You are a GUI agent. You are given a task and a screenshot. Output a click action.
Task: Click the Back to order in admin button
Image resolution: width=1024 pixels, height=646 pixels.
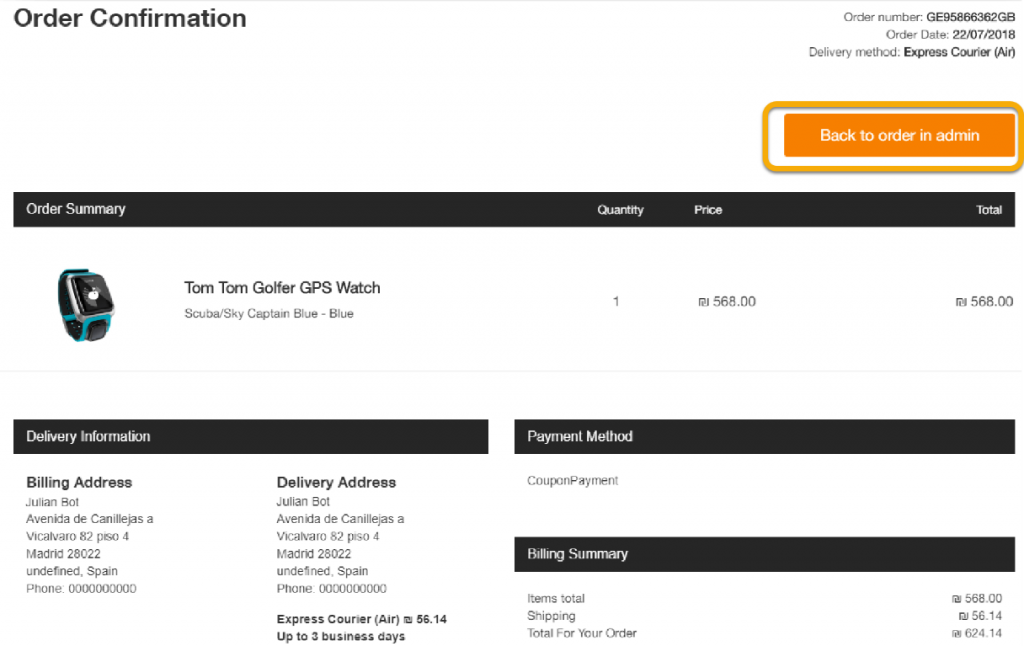[x=899, y=135]
